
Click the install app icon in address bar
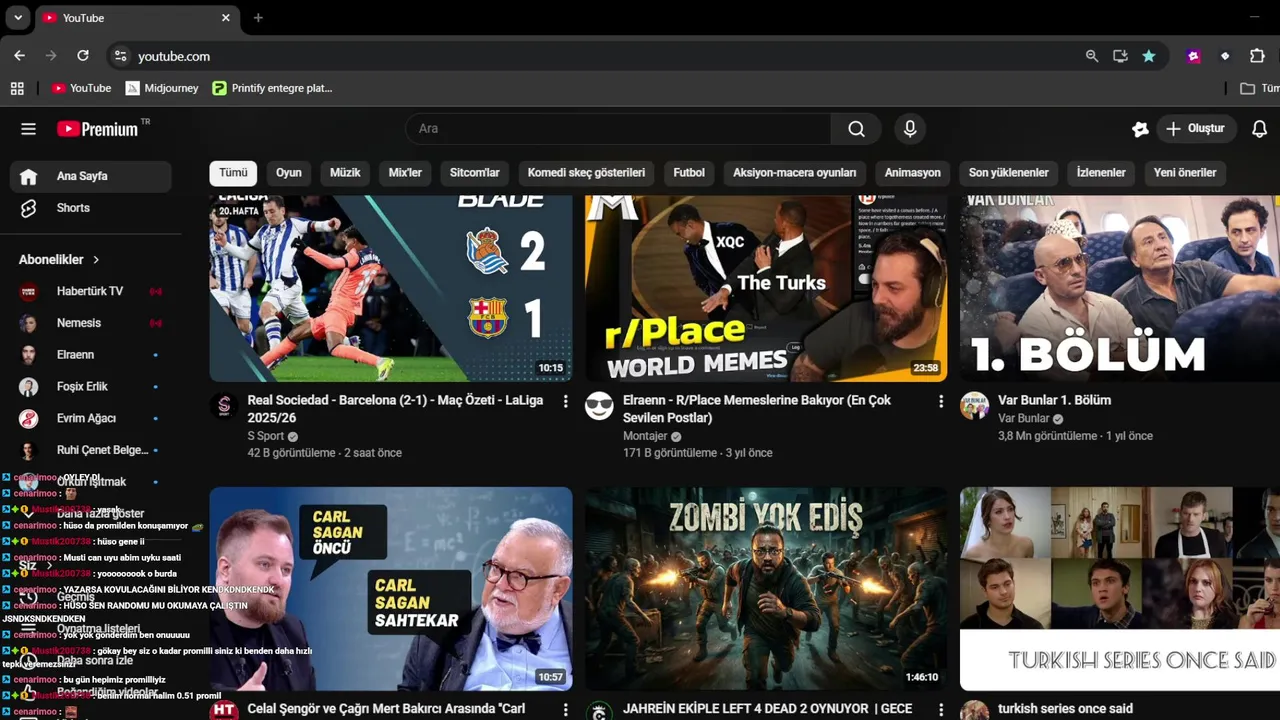click(x=1120, y=56)
